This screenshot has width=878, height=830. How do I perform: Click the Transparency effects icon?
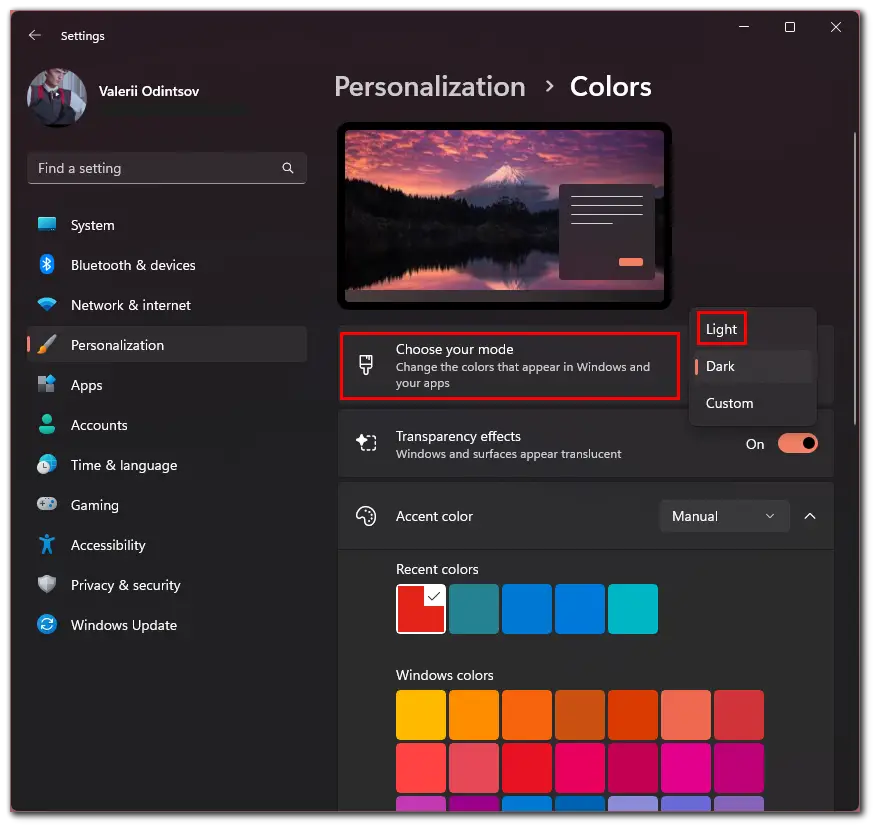(366, 442)
